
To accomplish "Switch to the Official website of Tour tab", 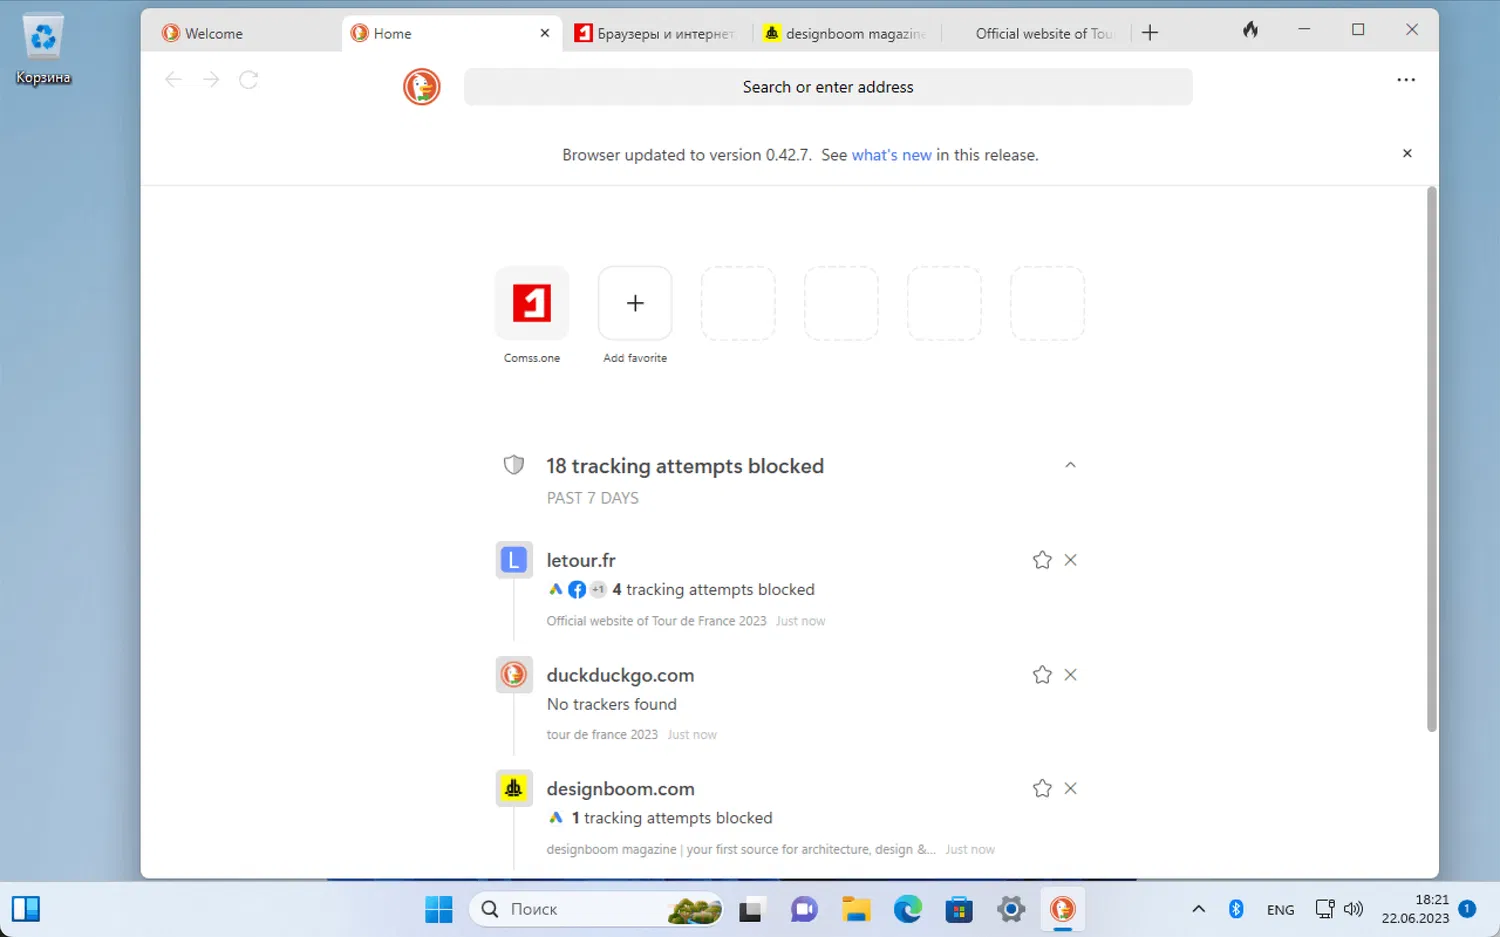I will 1036,33.
